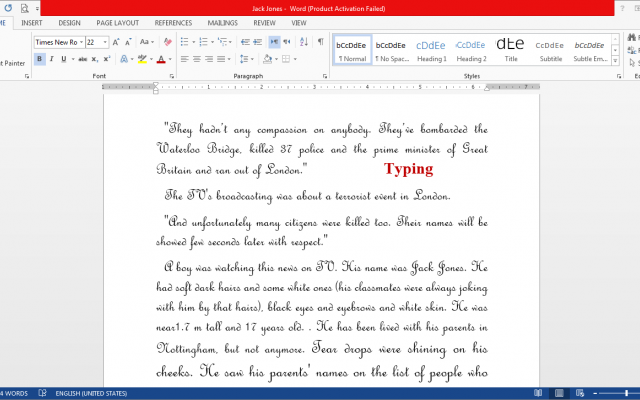Click the Replace icon in Editing

click(x=633, y=50)
